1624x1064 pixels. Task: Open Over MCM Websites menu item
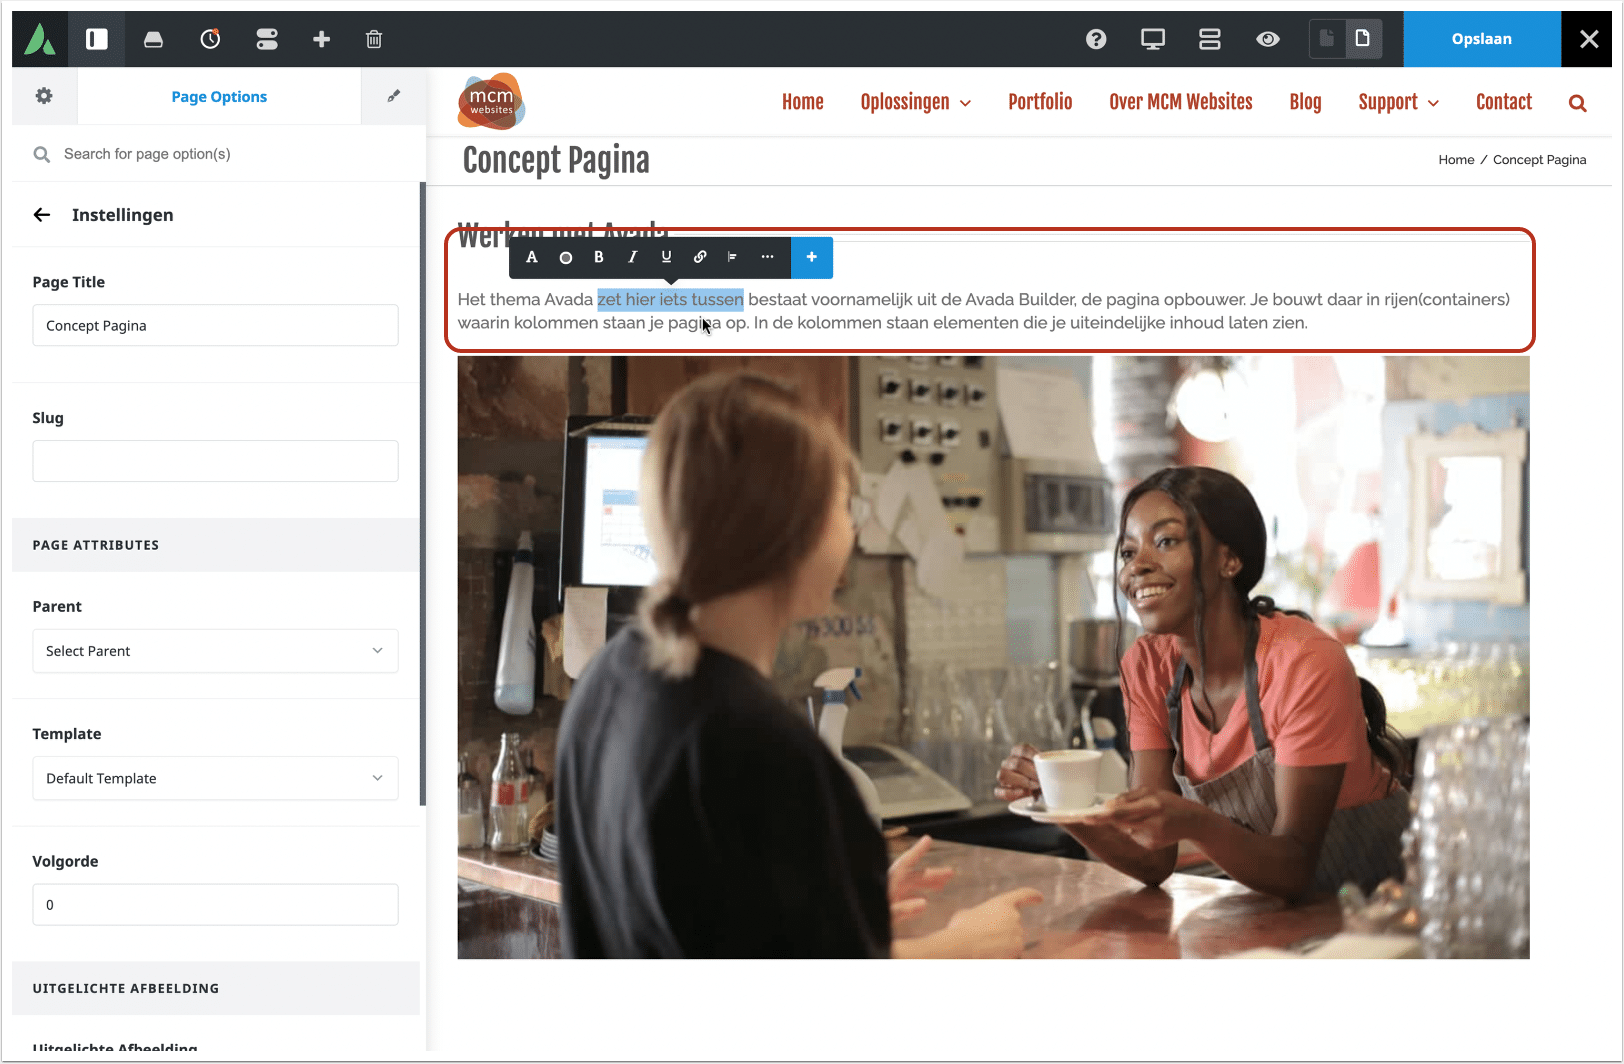(1181, 102)
